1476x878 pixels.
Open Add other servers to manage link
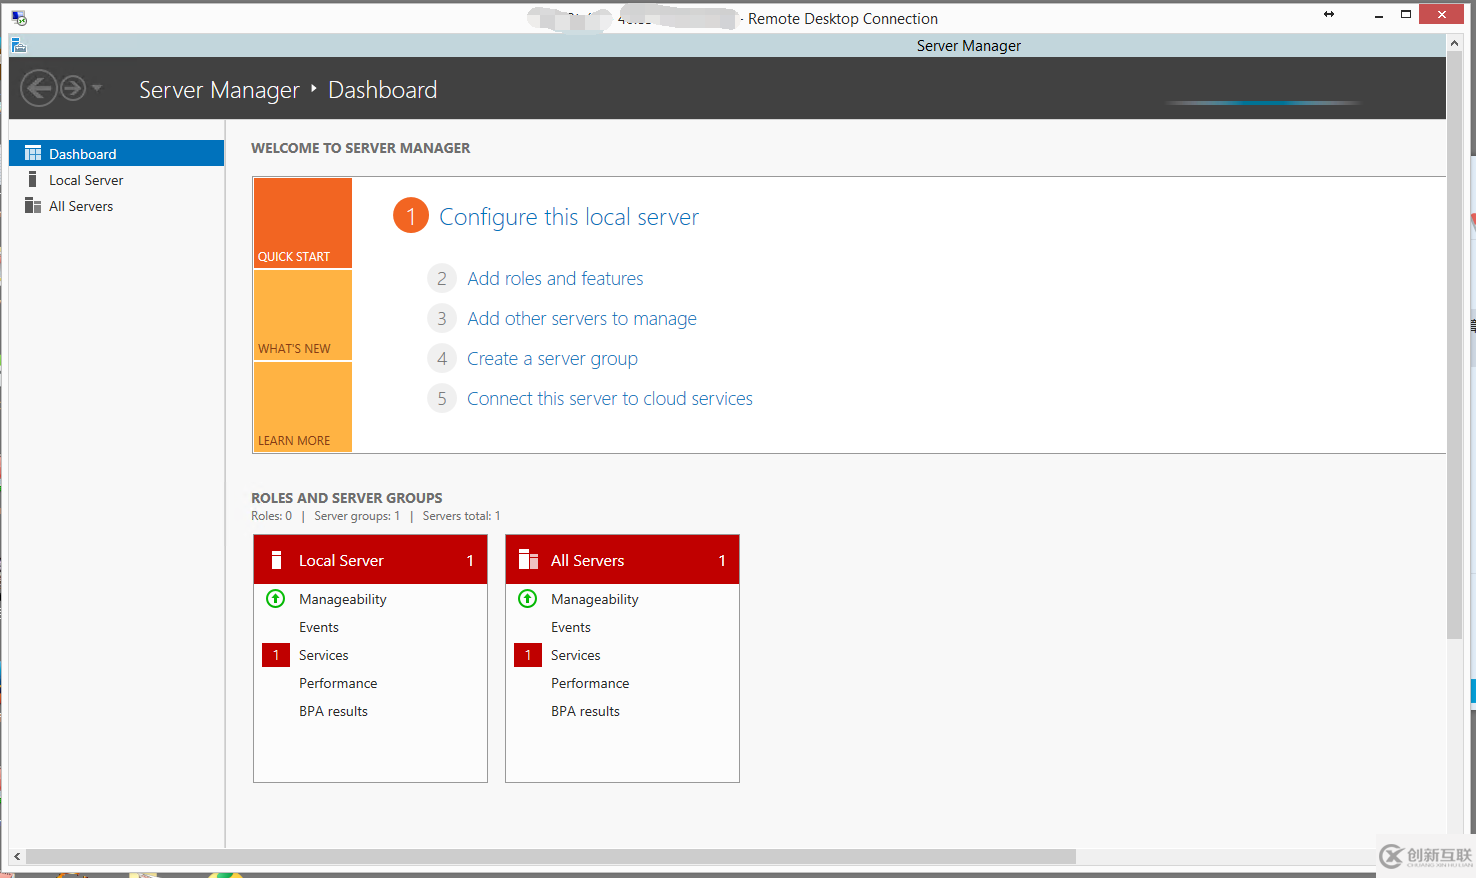582,318
